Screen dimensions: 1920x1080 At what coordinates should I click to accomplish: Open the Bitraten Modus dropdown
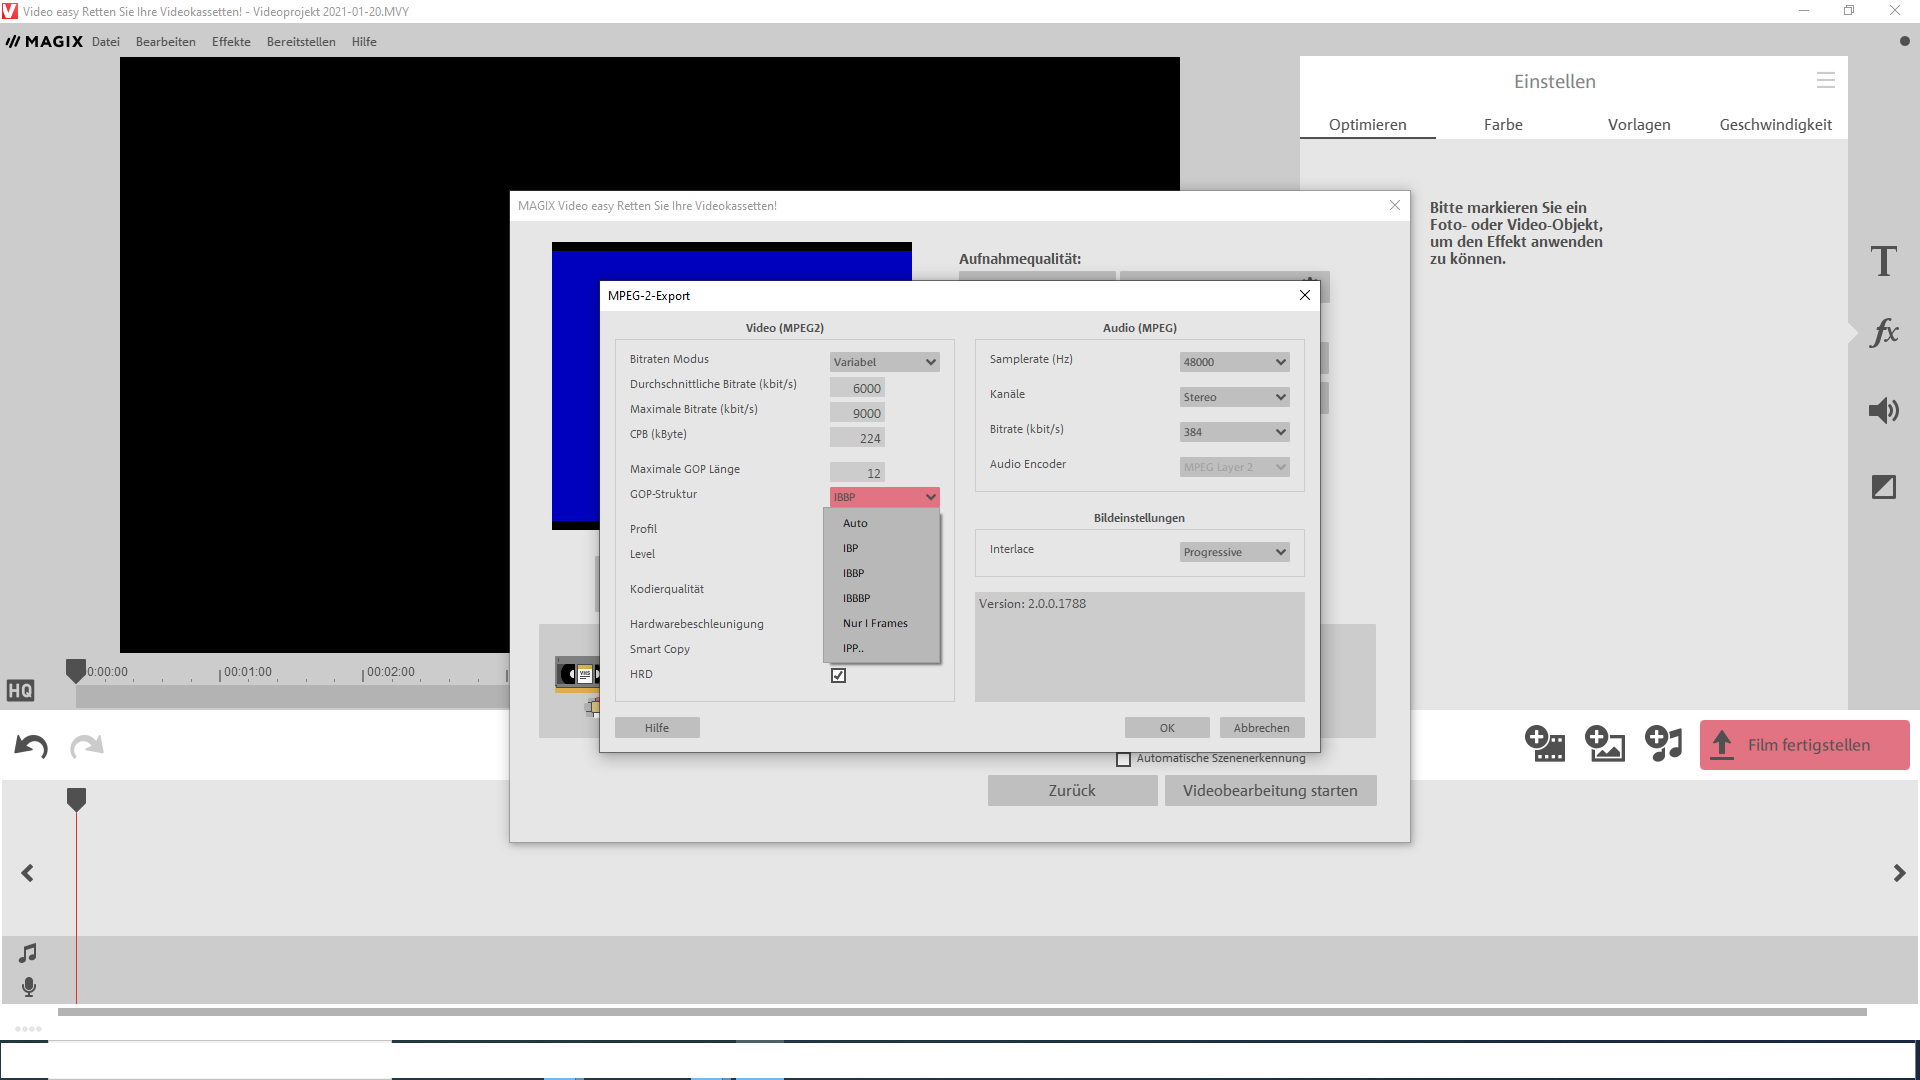(884, 362)
